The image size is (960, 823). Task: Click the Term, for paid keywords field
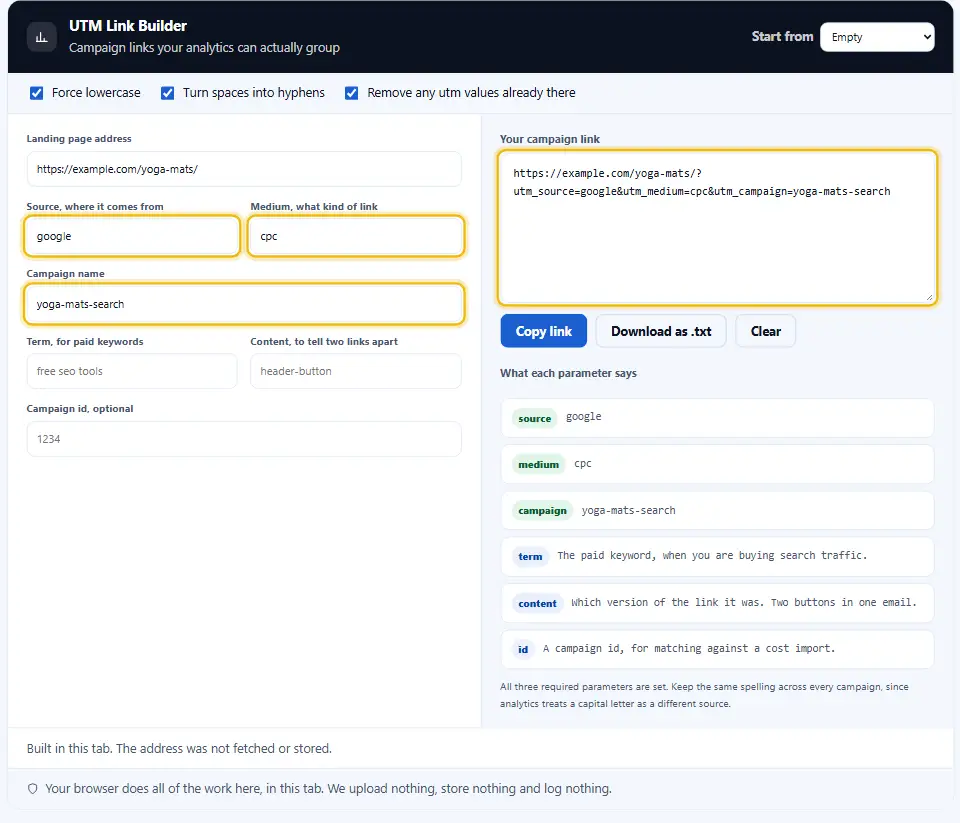[x=132, y=371]
